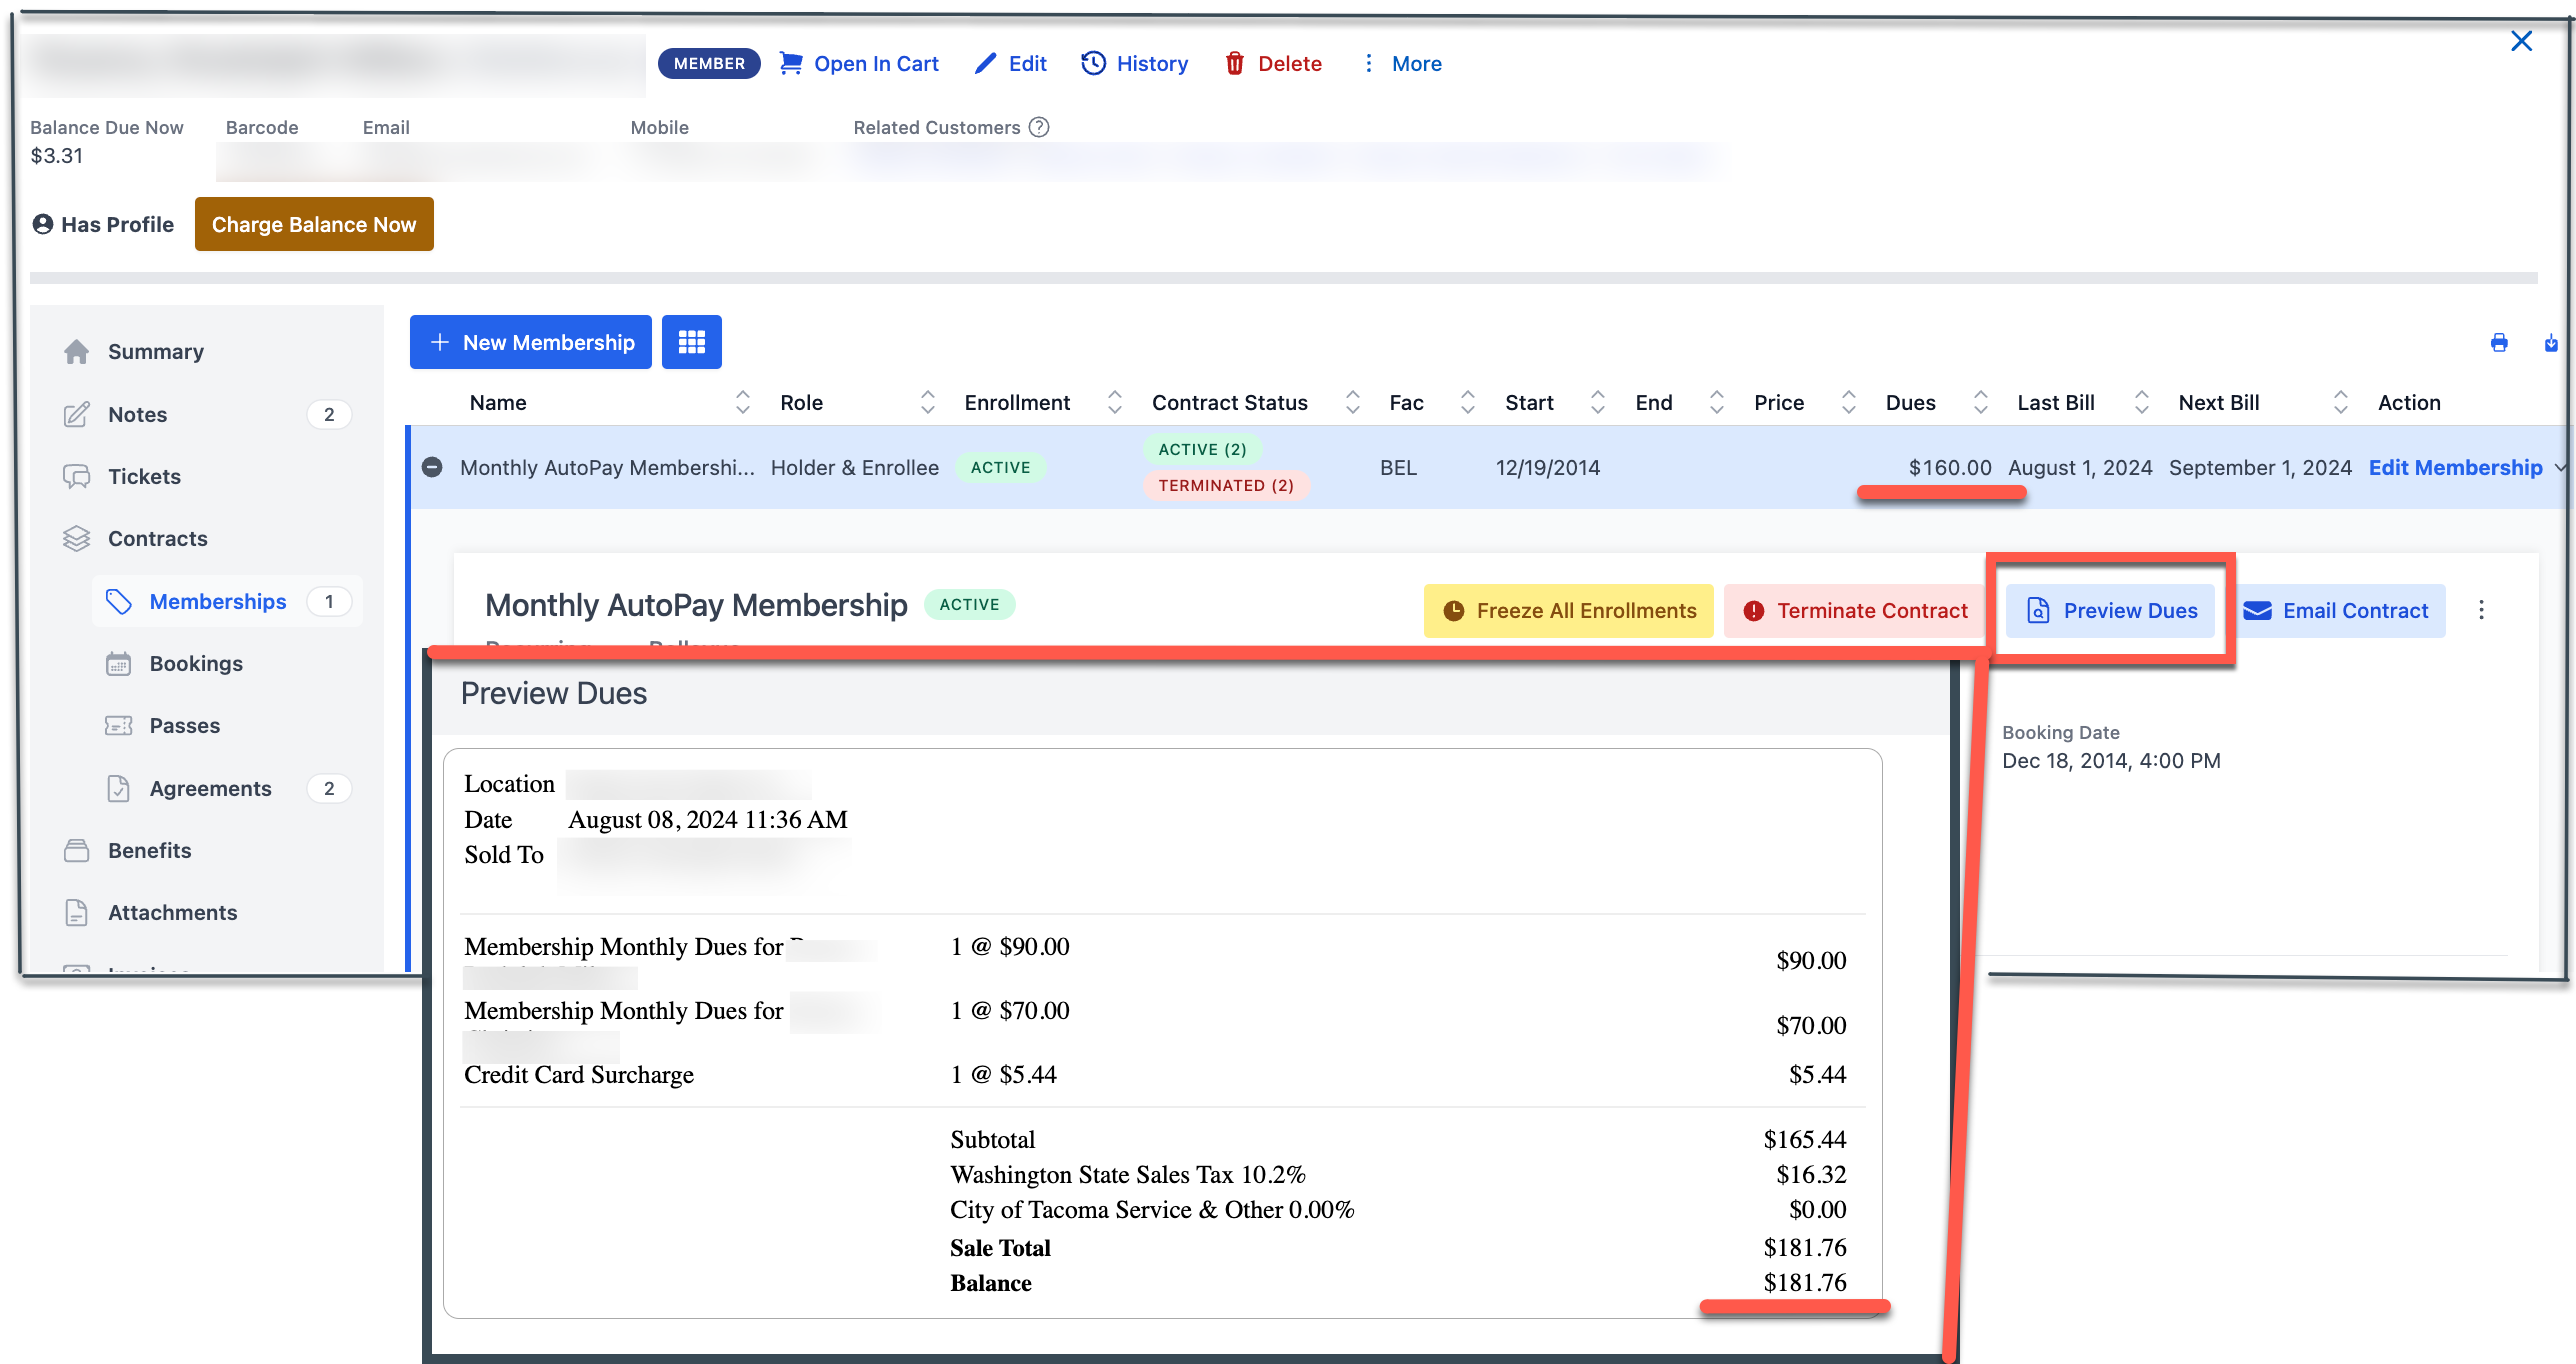Click the History clock icon
The image size is (2576, 1364).
(x=1093, y=63)
